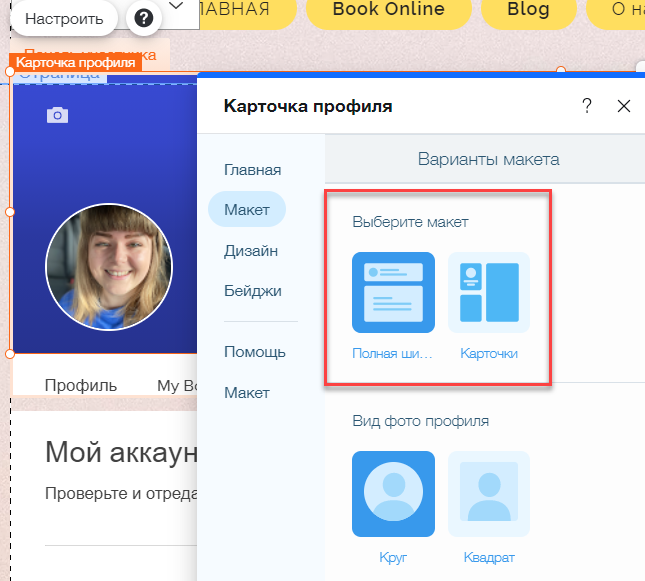
Task: Click the Квадрат caption text
Action: point(489,558)
